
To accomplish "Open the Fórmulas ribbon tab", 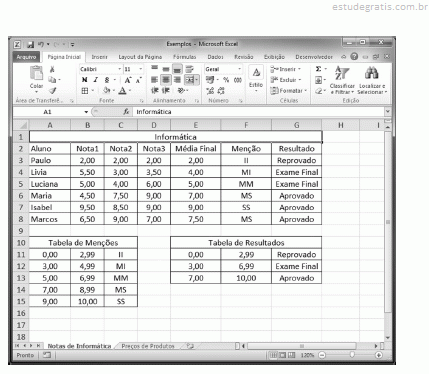I will coord(185,57).
